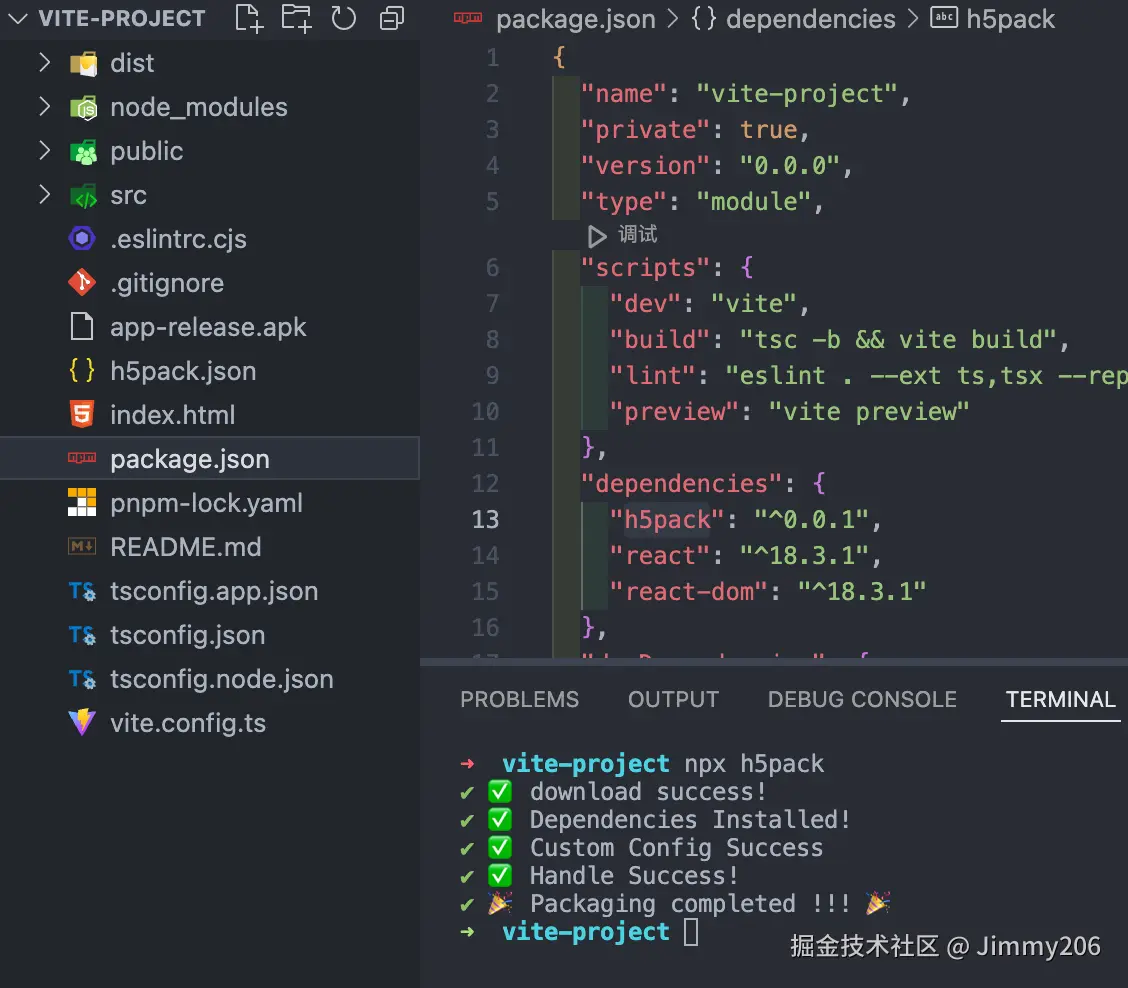Click the HTML5 icon of index.html

click(82, 414)
